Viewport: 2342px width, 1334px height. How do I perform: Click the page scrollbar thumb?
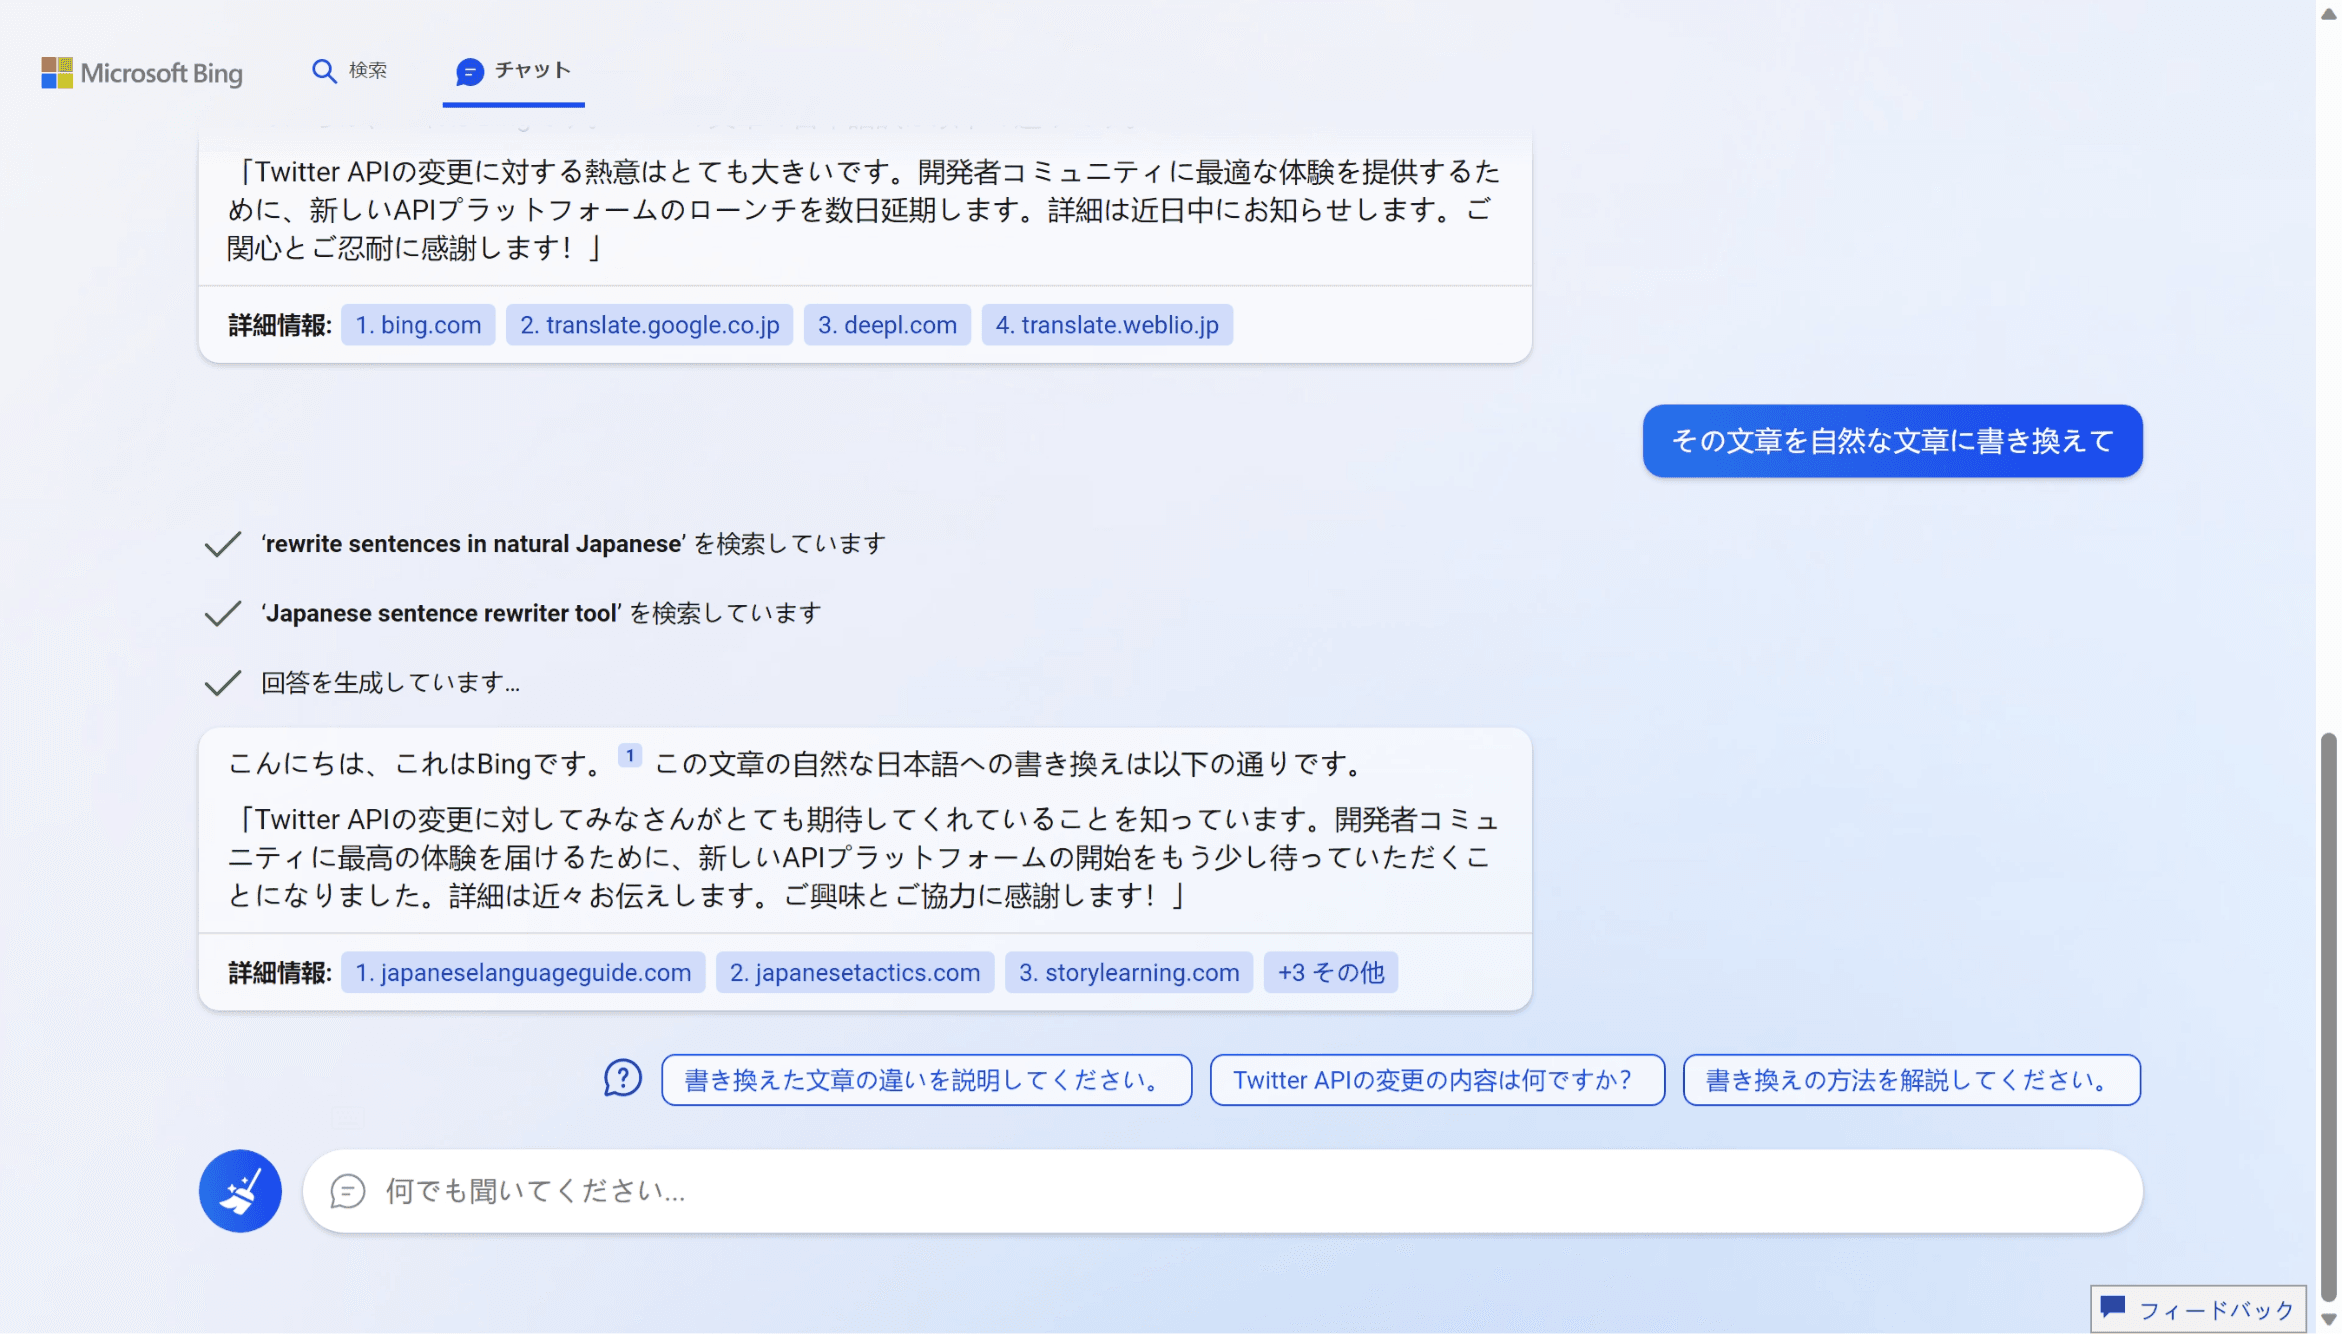[2328, 1018]
